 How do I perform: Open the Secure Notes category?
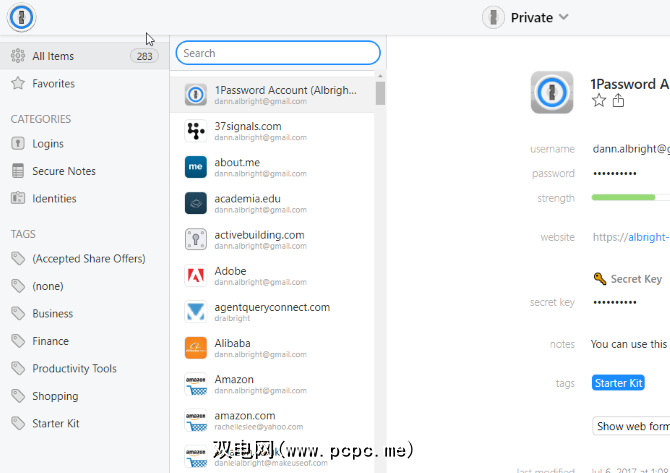pos(85,171)
